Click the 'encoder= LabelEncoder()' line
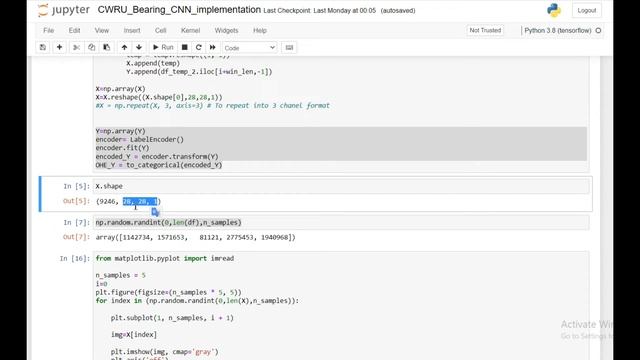The image size is (640, 360). (140, 140)
